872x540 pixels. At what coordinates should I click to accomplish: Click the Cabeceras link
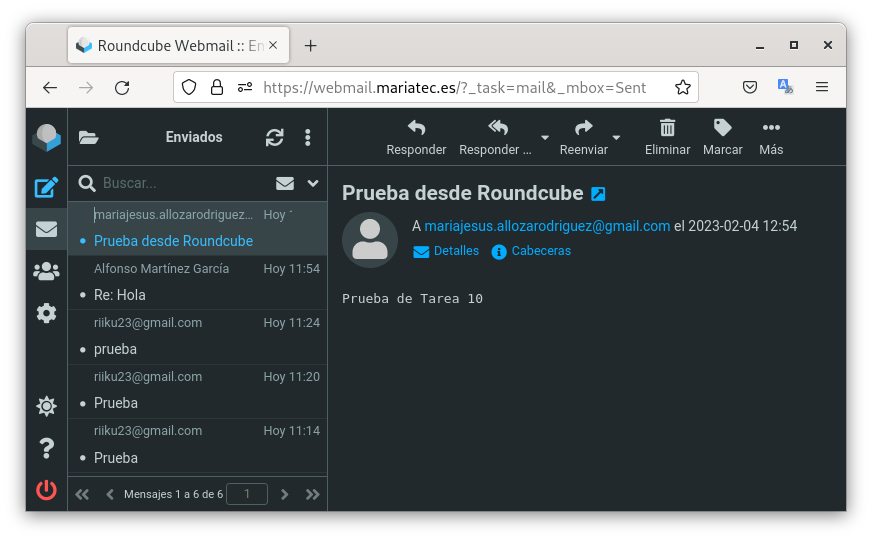pos(531,251)
